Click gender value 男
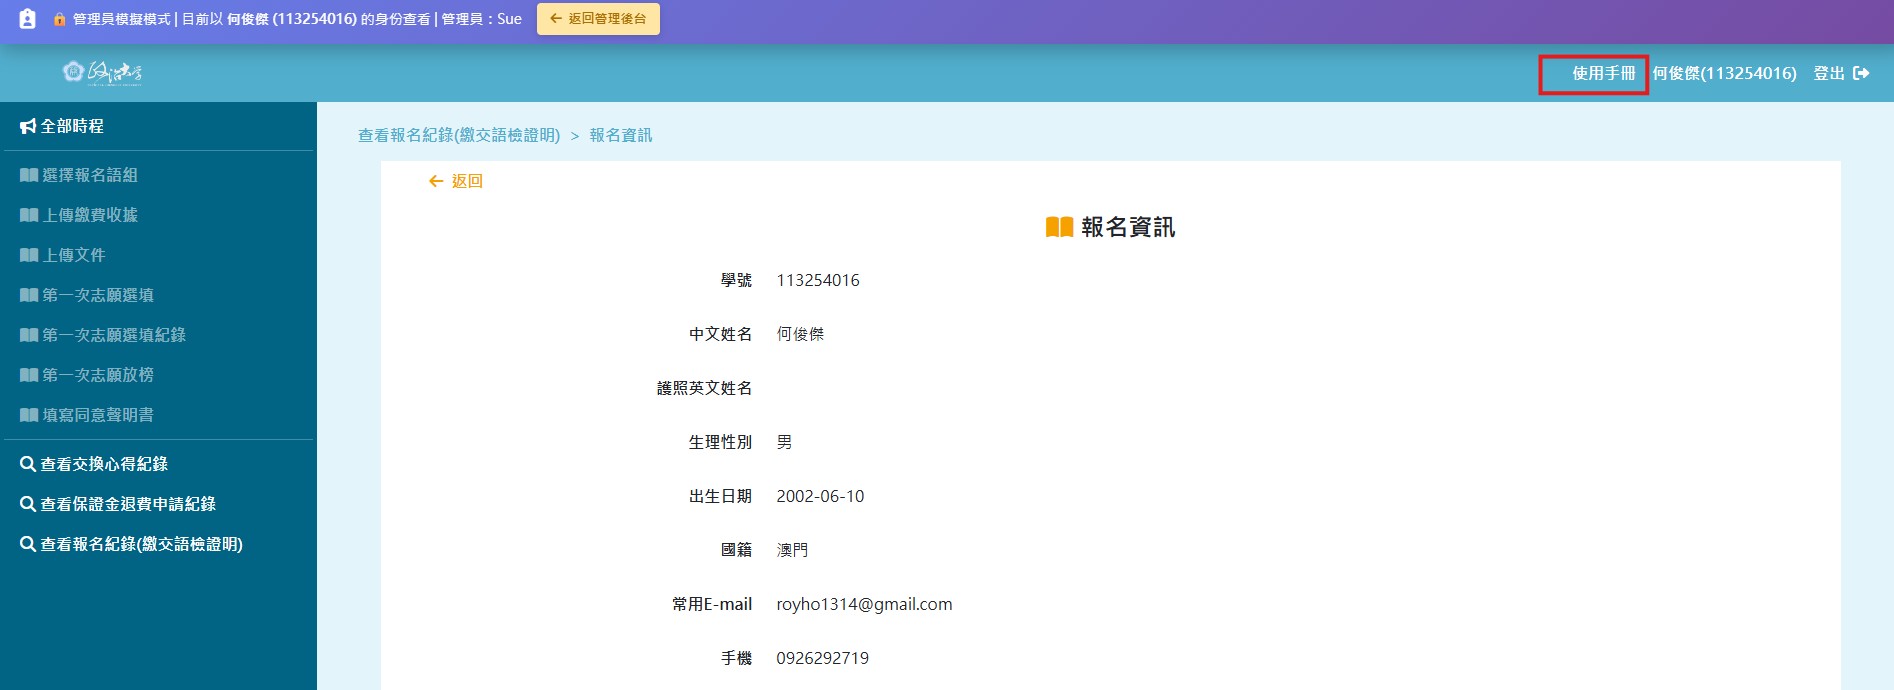This screenshot has width=1894, height=690. tap(784, 442)
